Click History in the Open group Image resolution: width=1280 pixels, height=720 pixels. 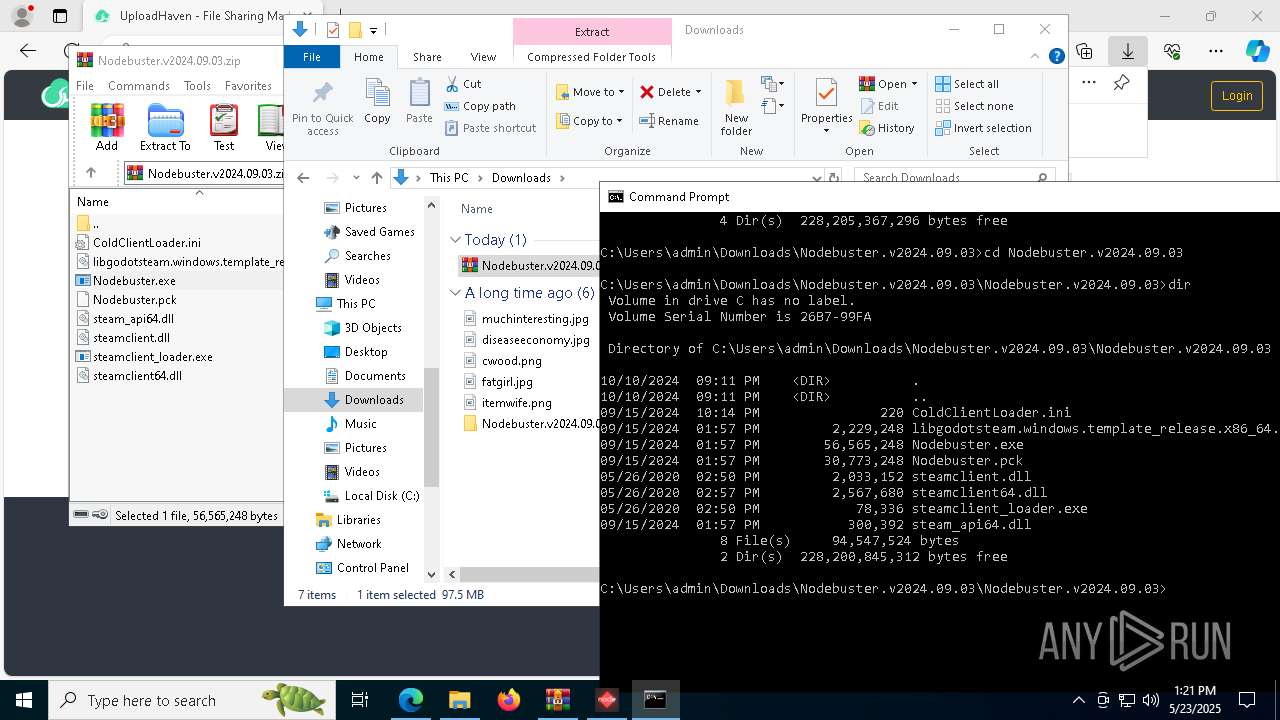pos(887,128)
